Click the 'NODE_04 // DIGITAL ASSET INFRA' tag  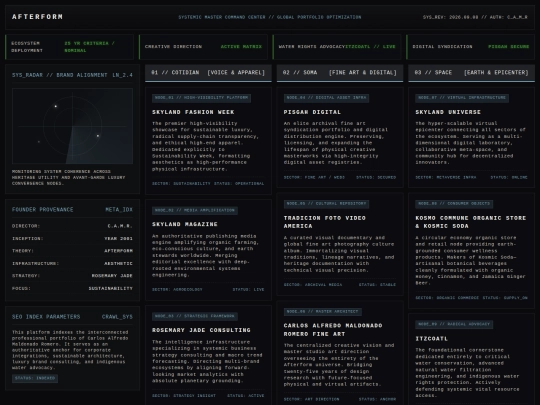point(326,98)
